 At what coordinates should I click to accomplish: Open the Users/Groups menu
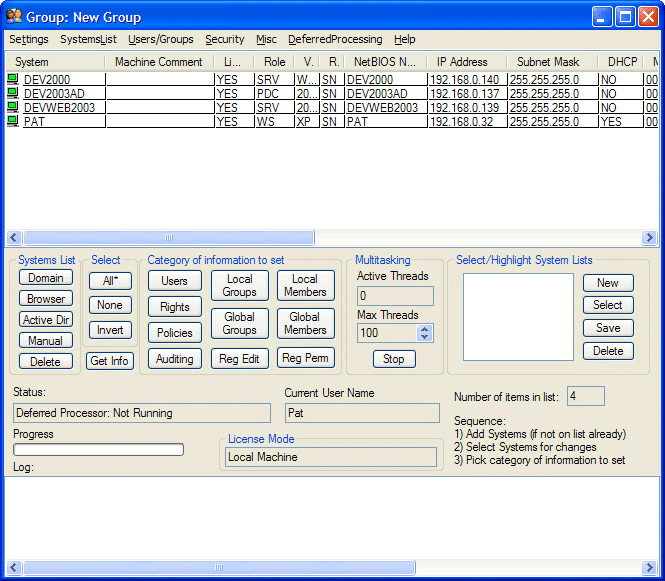161,39
